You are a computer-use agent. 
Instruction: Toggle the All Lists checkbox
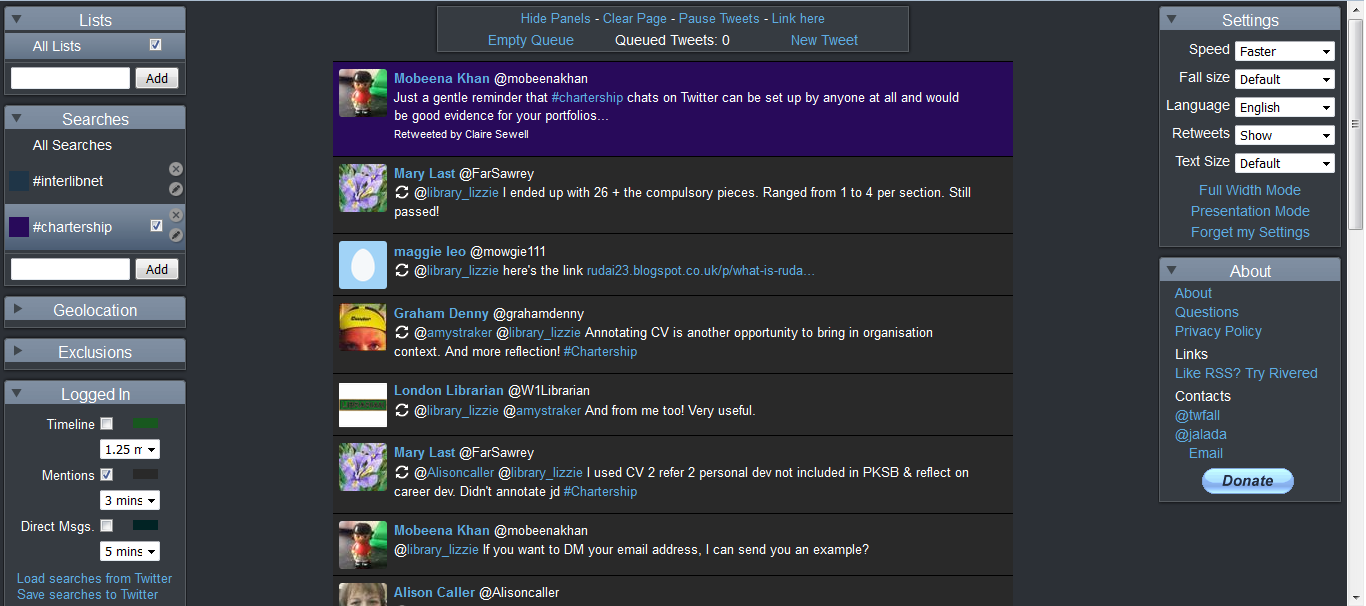155,45
